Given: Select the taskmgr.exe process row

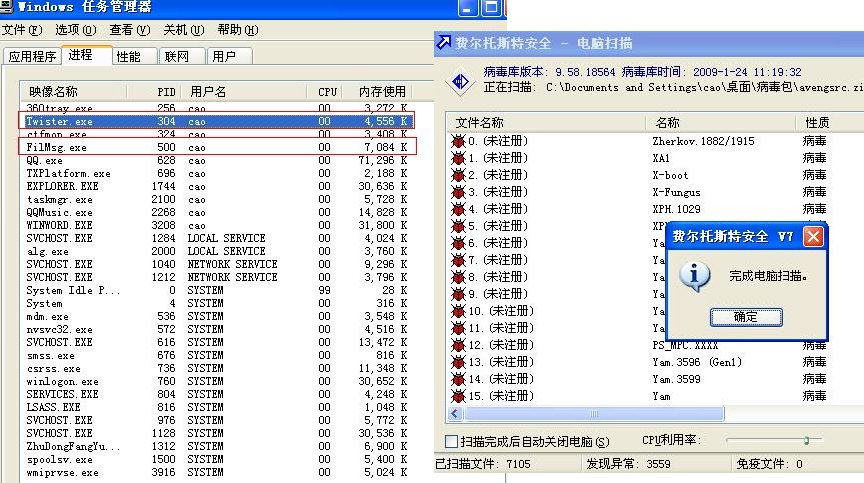Looking at the screenshot, I should [217, 199].
